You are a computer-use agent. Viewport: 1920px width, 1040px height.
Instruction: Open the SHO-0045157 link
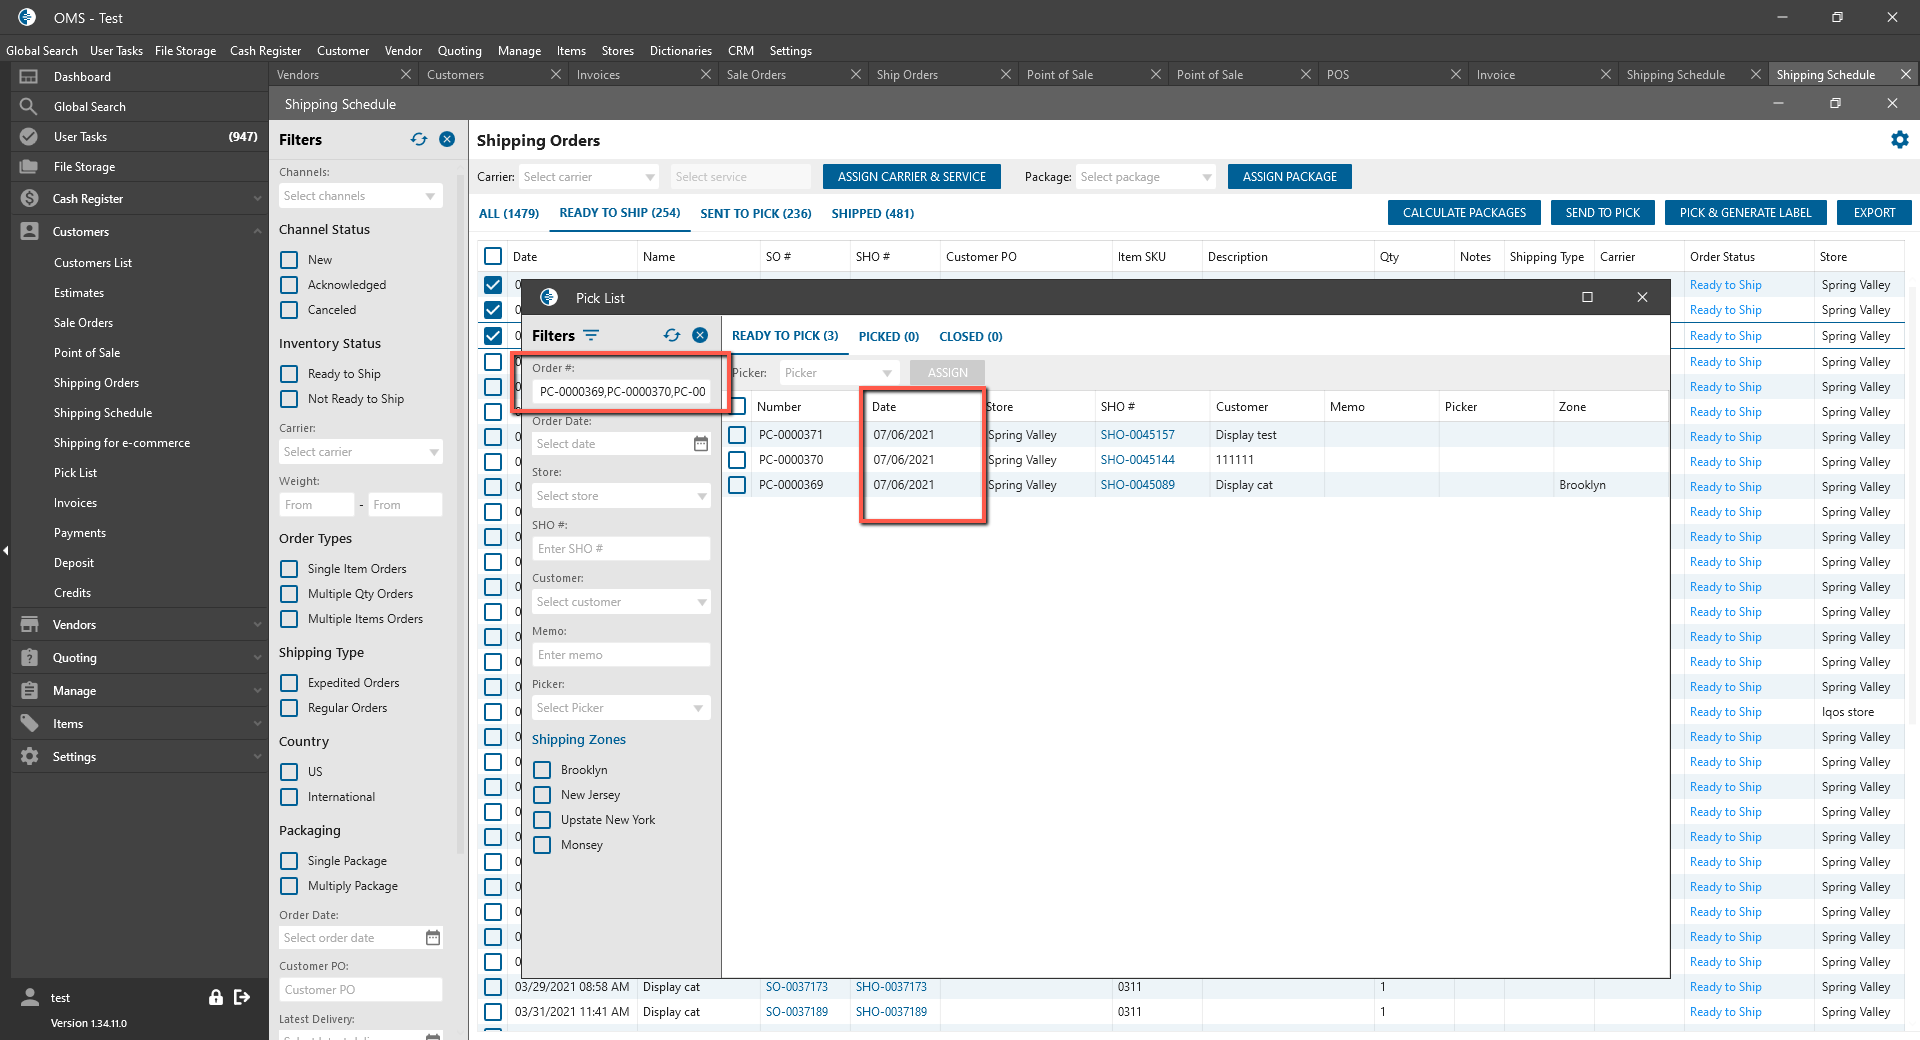(1137, 435)
